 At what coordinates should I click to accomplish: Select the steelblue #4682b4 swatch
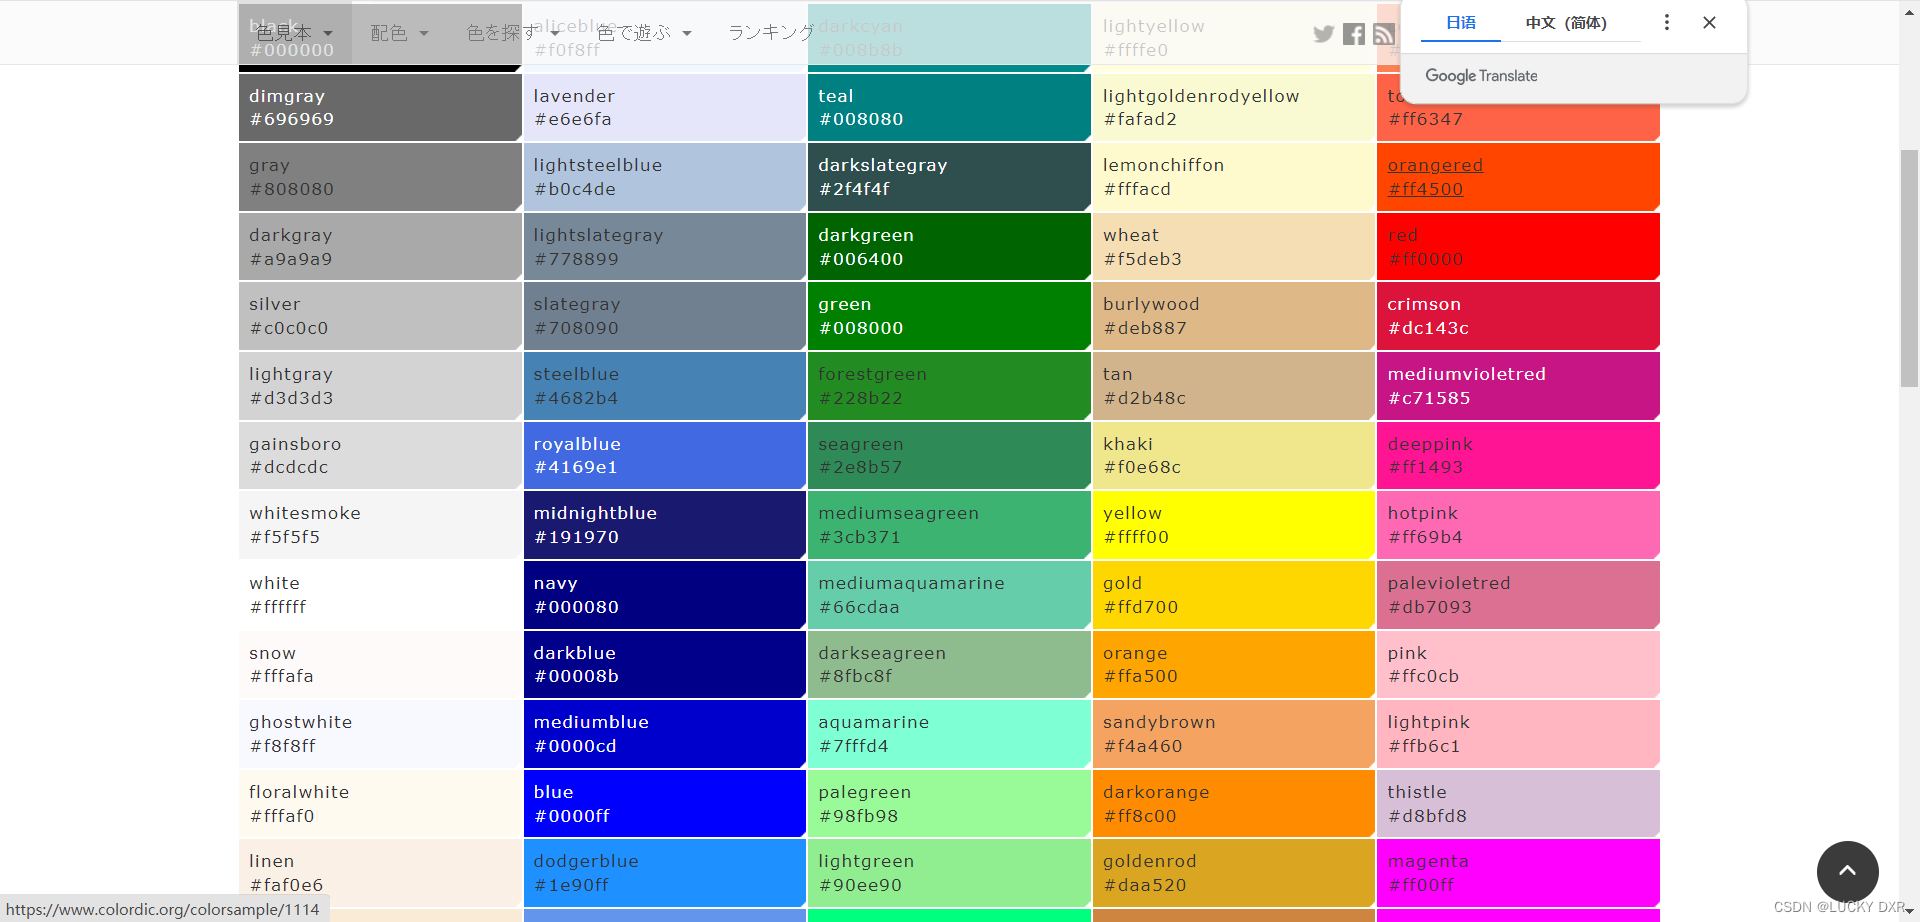coord(665,386)
